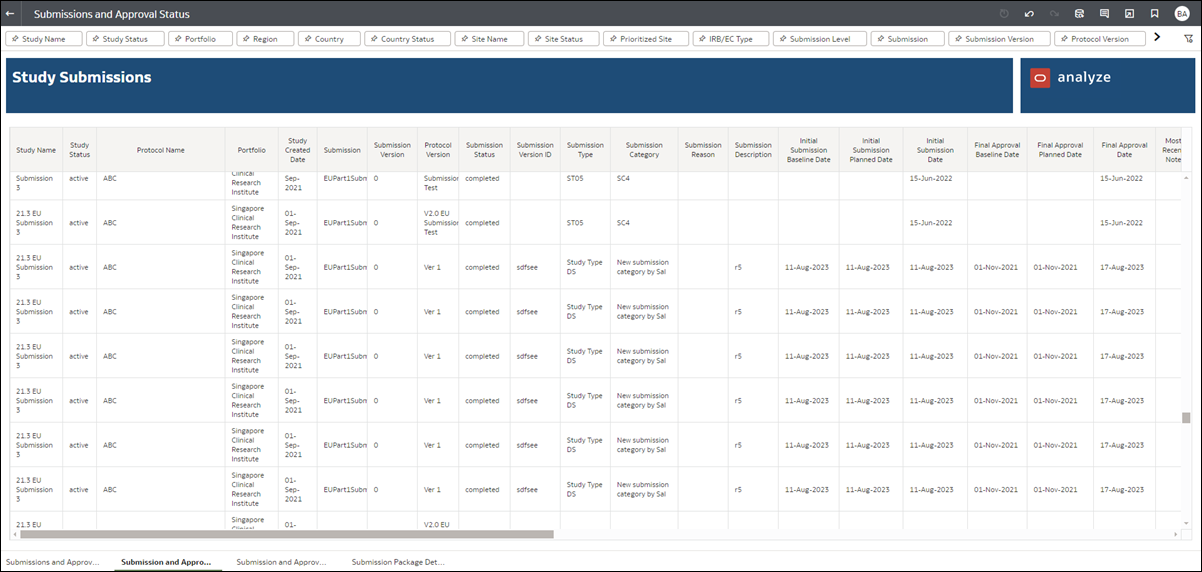Open the IRB/EC Type filter
This screenshot has width=1202, height=572.
pyautogui.click(x=731, y=39)
